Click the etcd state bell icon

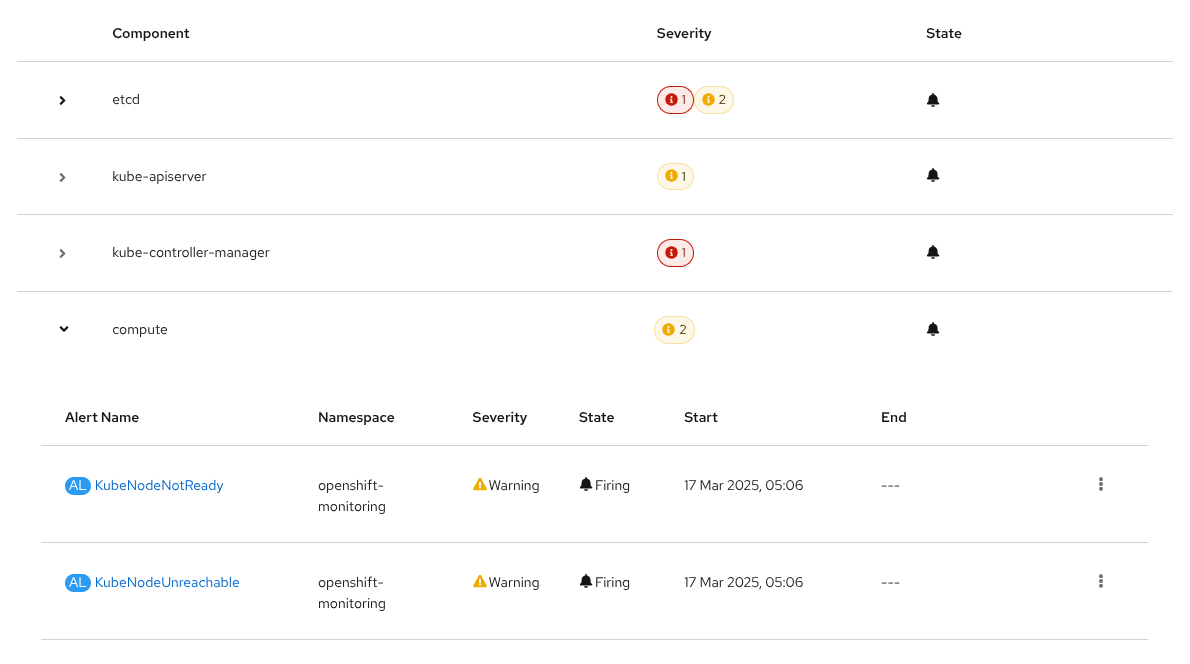[x=933, y=100]
